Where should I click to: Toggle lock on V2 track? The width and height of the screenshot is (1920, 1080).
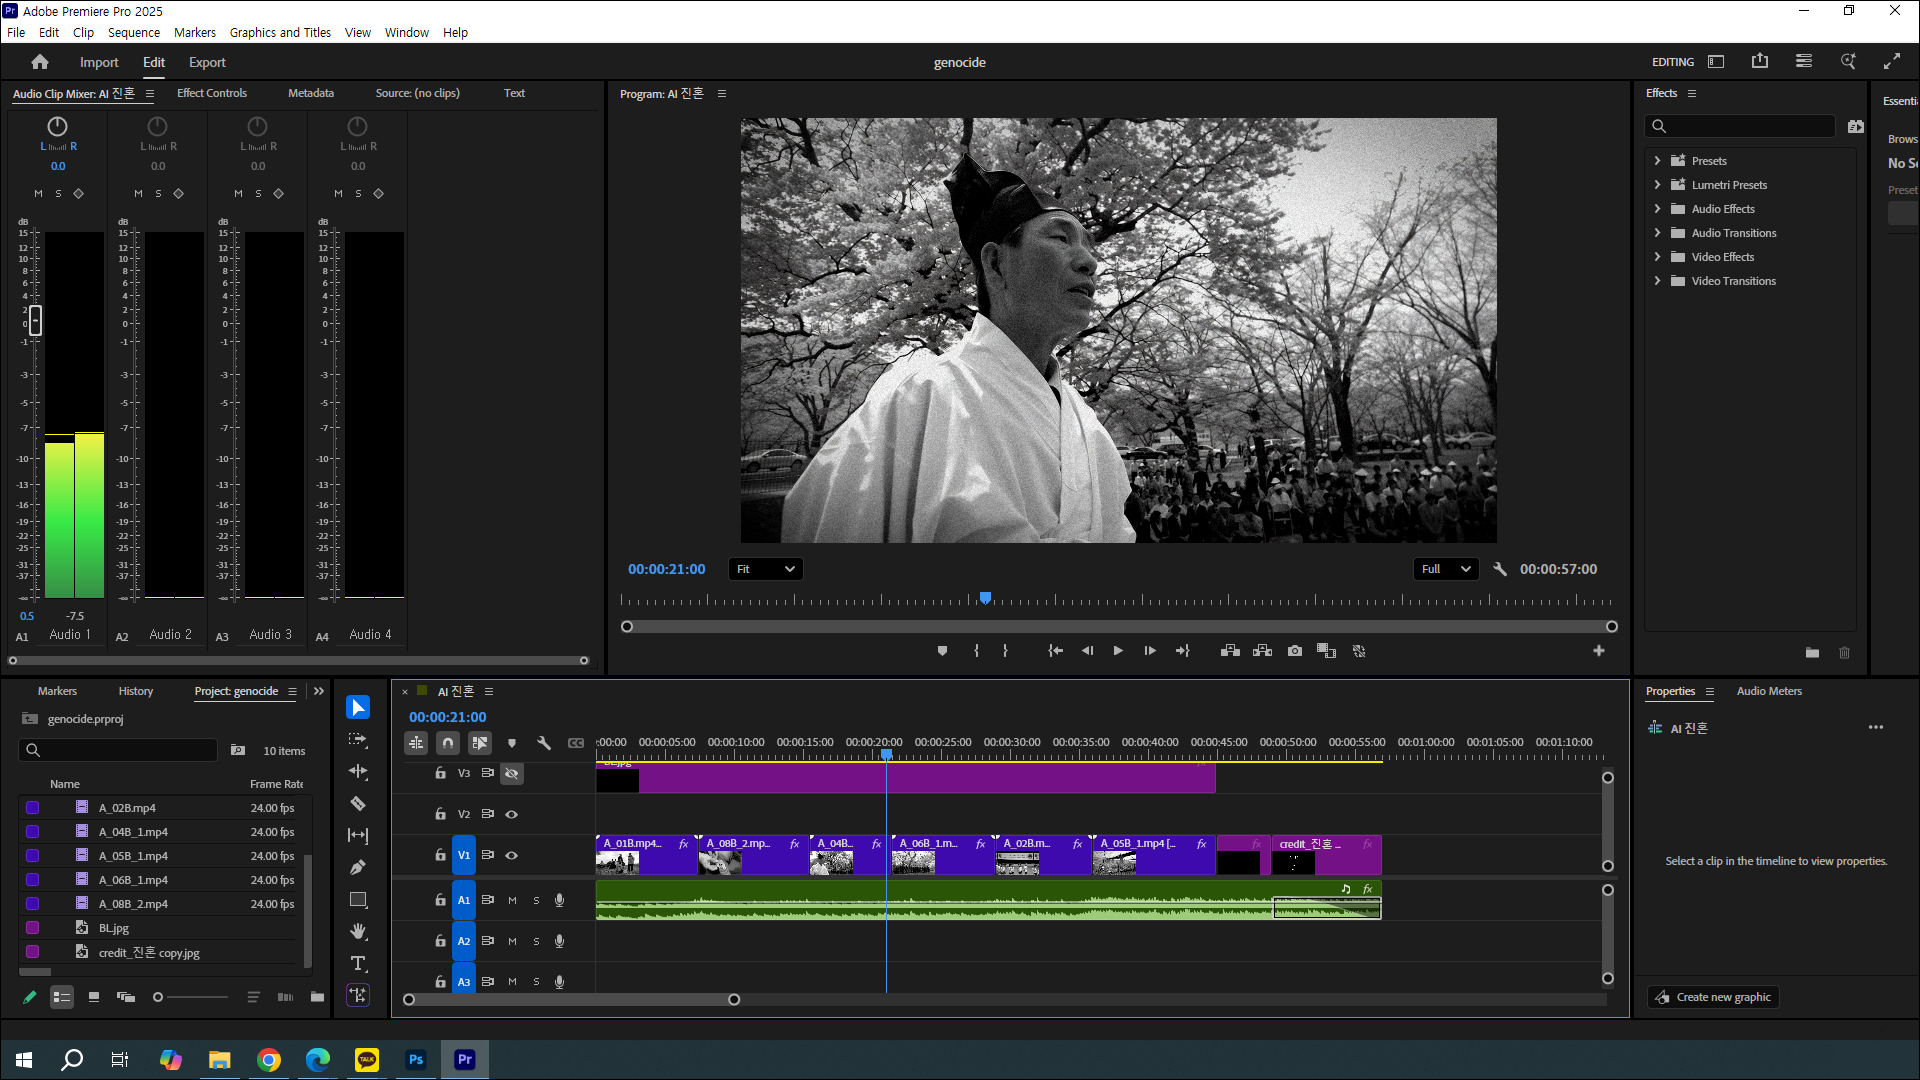point(440,814)
